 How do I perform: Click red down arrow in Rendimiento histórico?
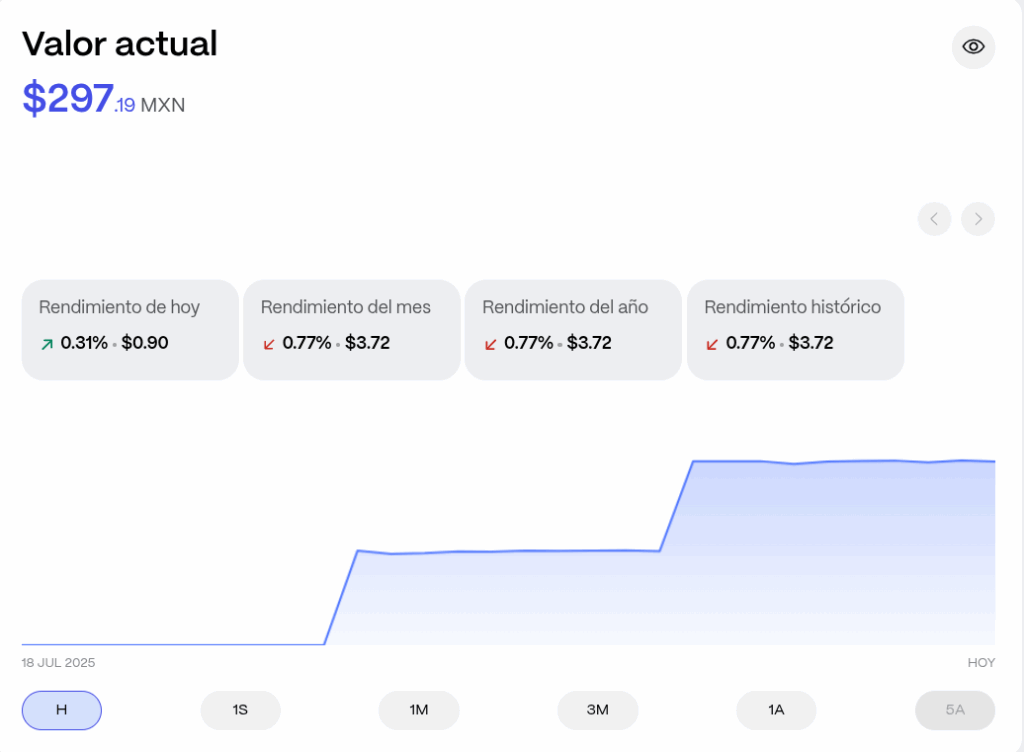(x=712, y=344)
